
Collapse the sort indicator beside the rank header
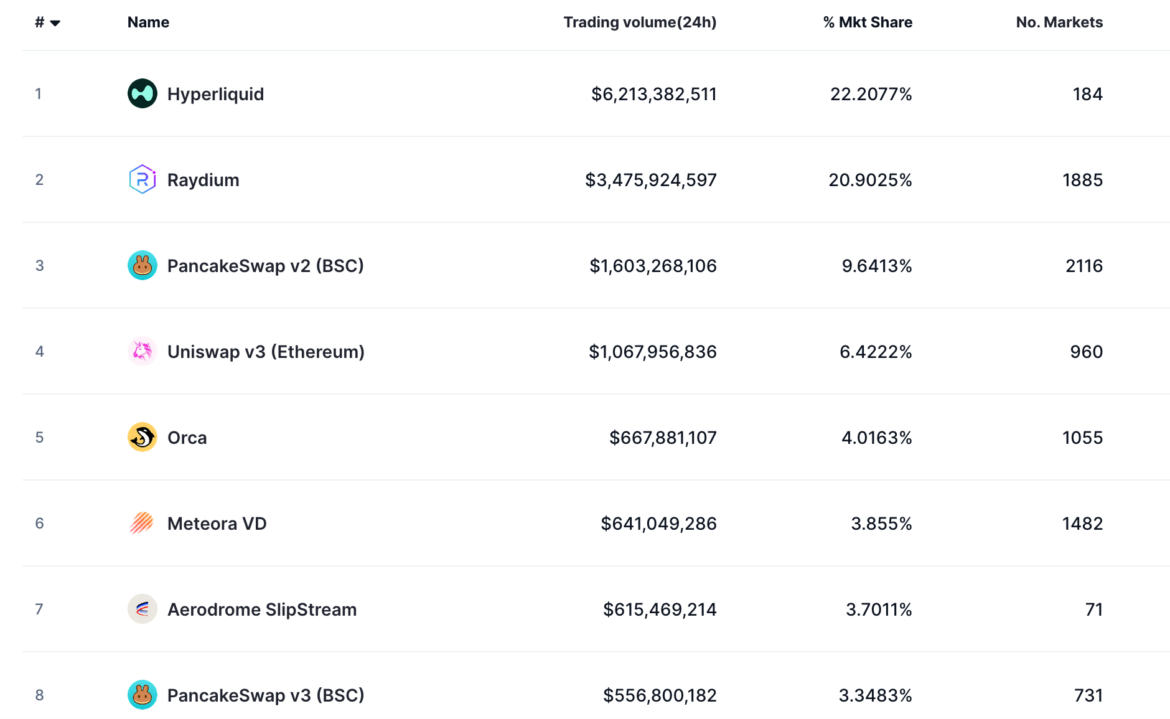point(57,22)
